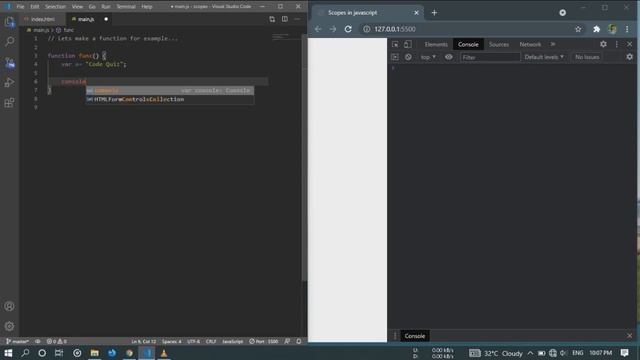Image resolution: width=640 pixels, height=360 pixels.
Task: Open the top JavaScript context dropdown
Action: click(x=428, y=57)
